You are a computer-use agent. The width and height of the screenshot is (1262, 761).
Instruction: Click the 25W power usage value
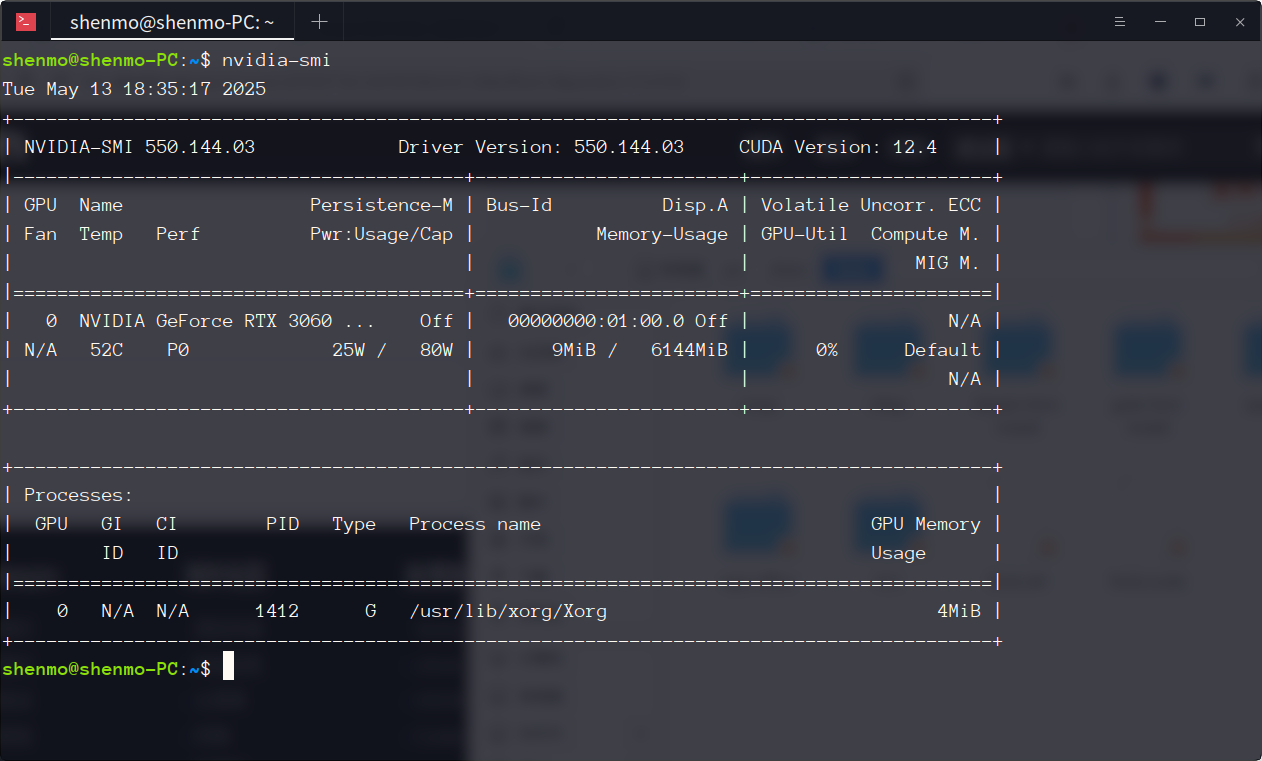348,350
